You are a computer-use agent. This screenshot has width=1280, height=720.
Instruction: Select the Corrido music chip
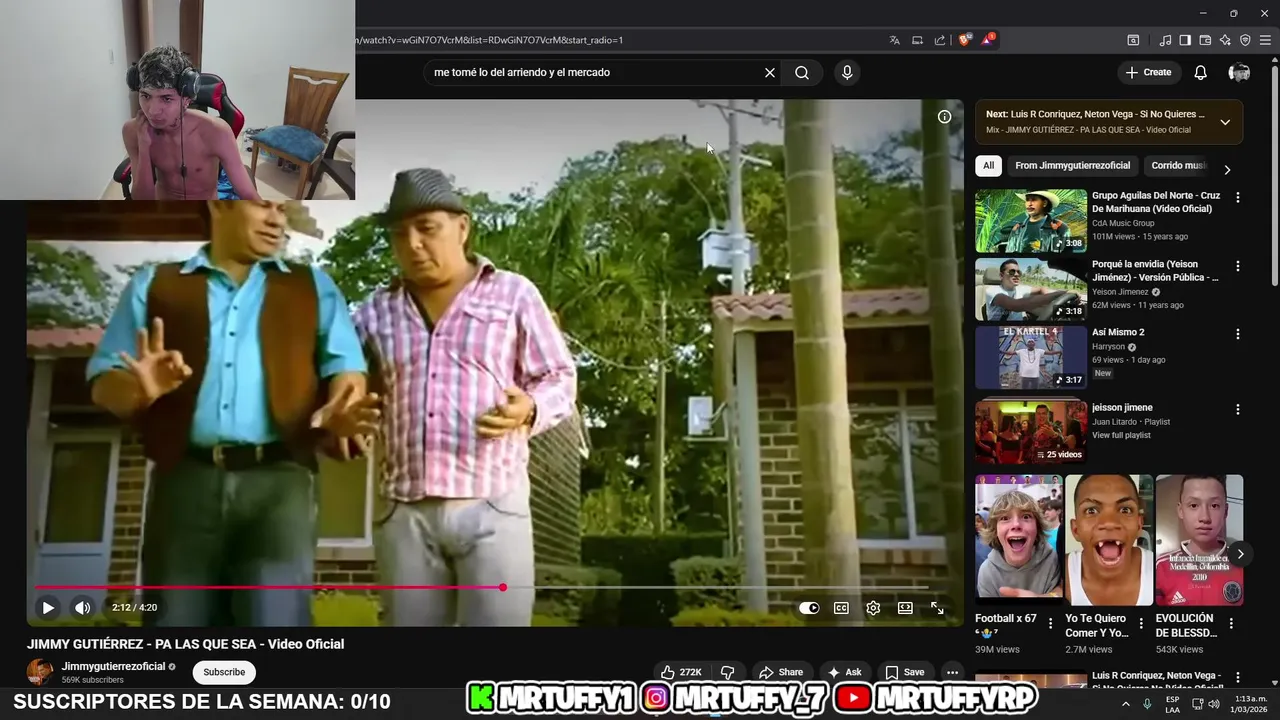[x=1179, y=166]
